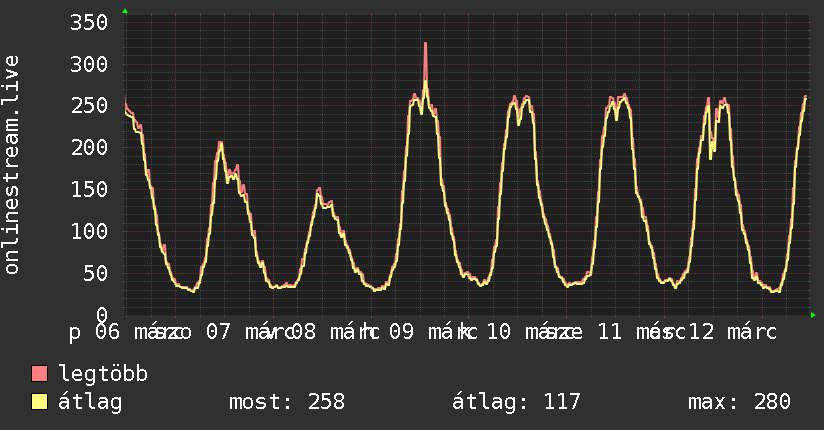Screen dimensions: 824x430
Task: Click the 100 y-axis label
Action: (89, 231)
